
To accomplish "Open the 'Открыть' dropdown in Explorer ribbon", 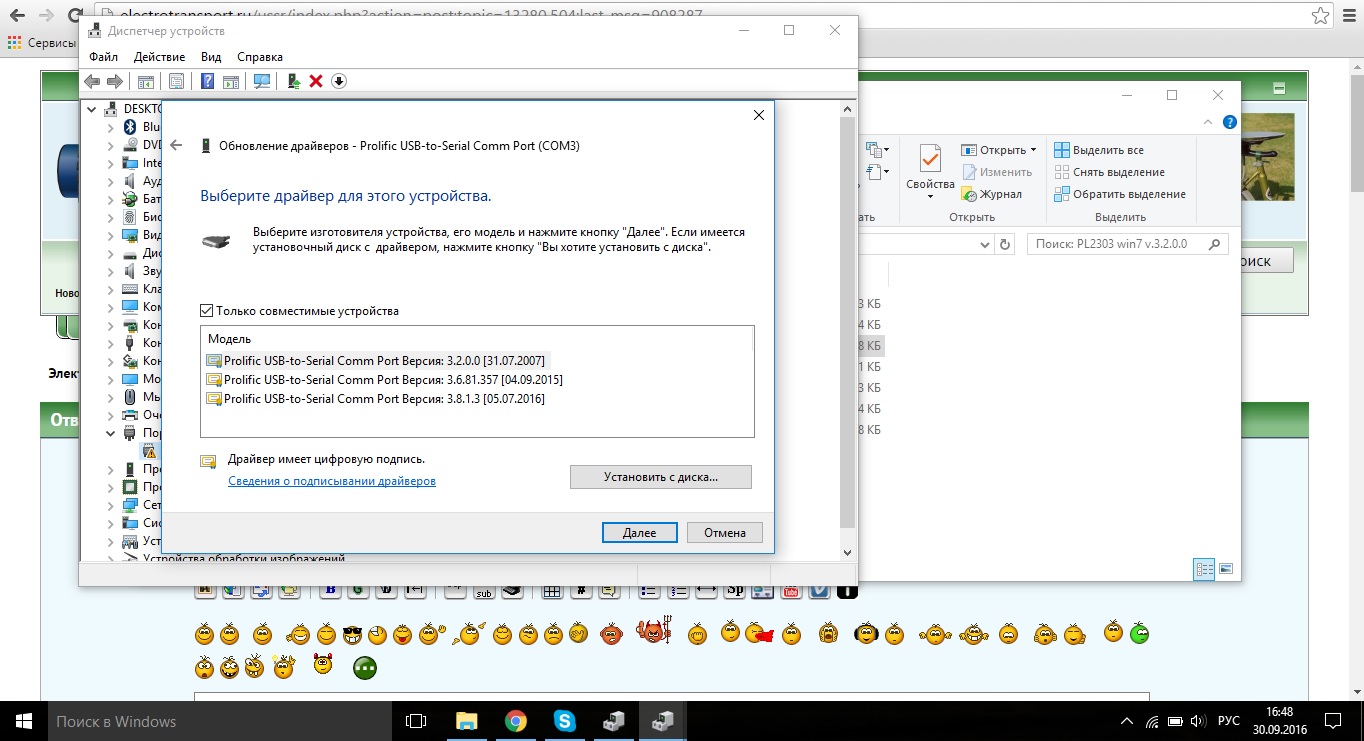I will (1033, 150).
